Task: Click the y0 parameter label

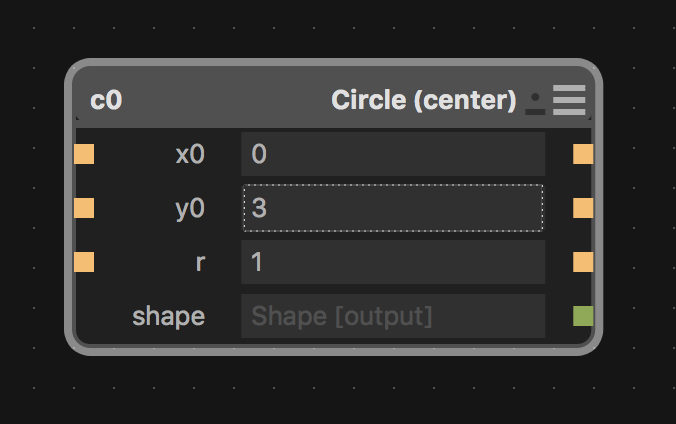Action: [190, 209]
